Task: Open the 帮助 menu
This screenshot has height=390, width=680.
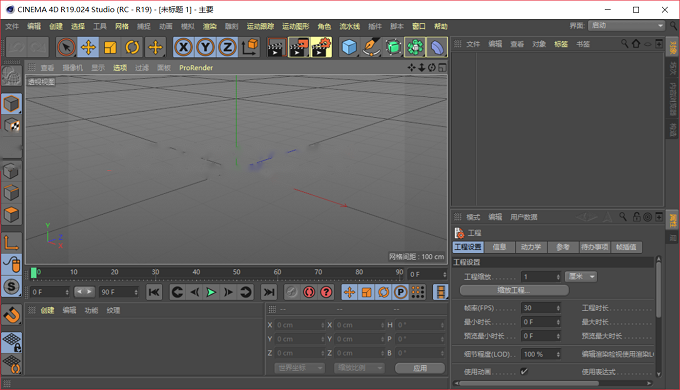Action: tap(441, 26)
